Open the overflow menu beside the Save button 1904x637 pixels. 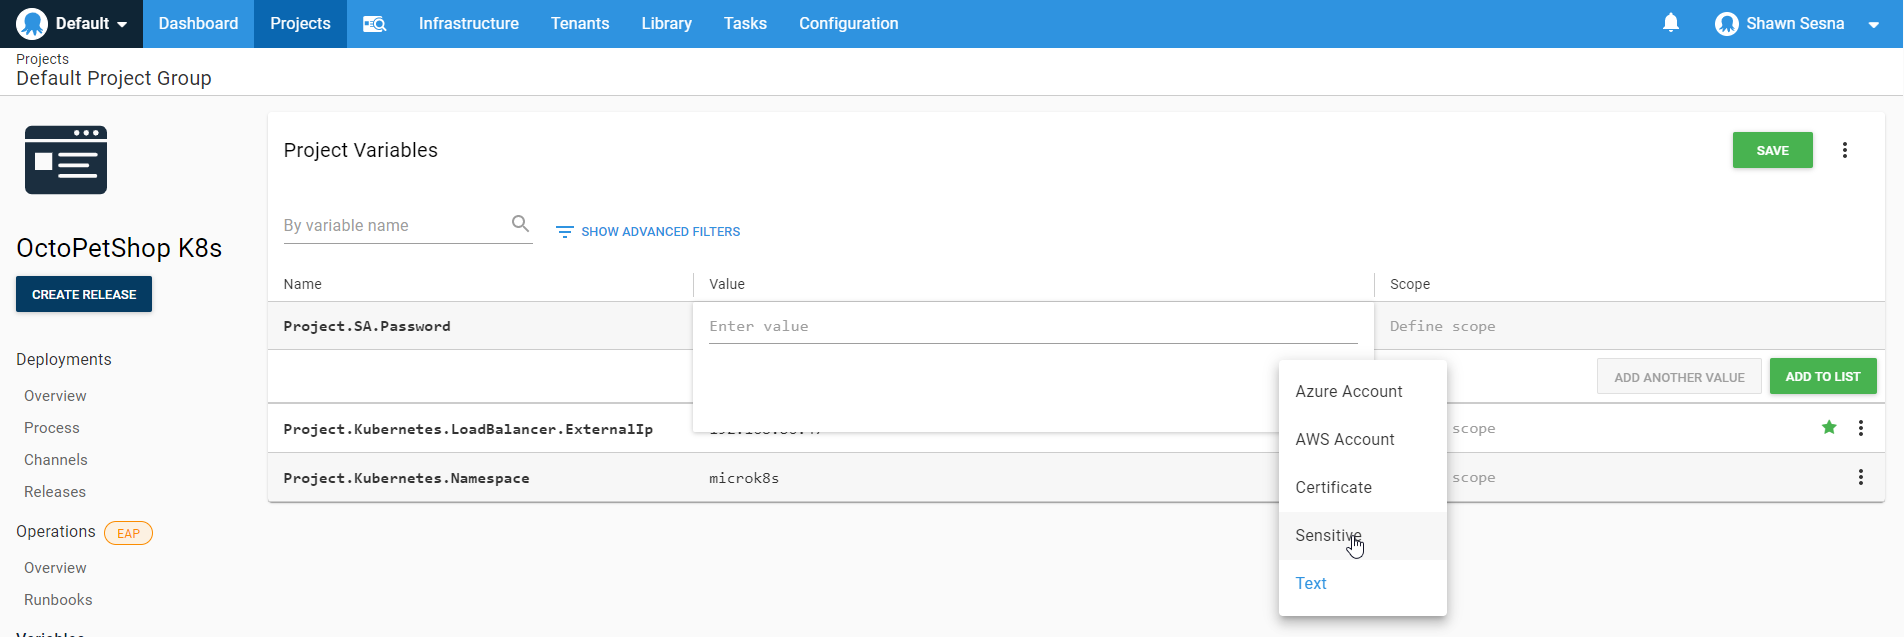[x=1844, y=150]
